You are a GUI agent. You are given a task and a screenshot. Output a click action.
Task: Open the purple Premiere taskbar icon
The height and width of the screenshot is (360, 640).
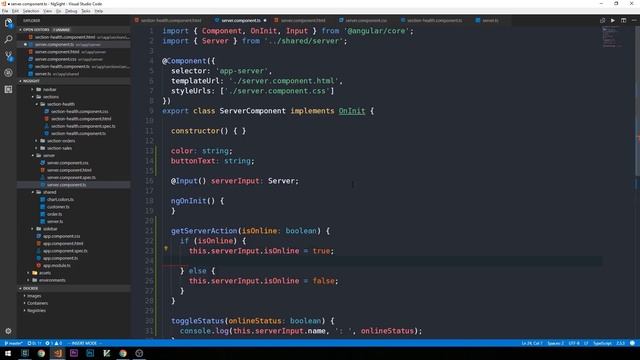coord(74,353)
